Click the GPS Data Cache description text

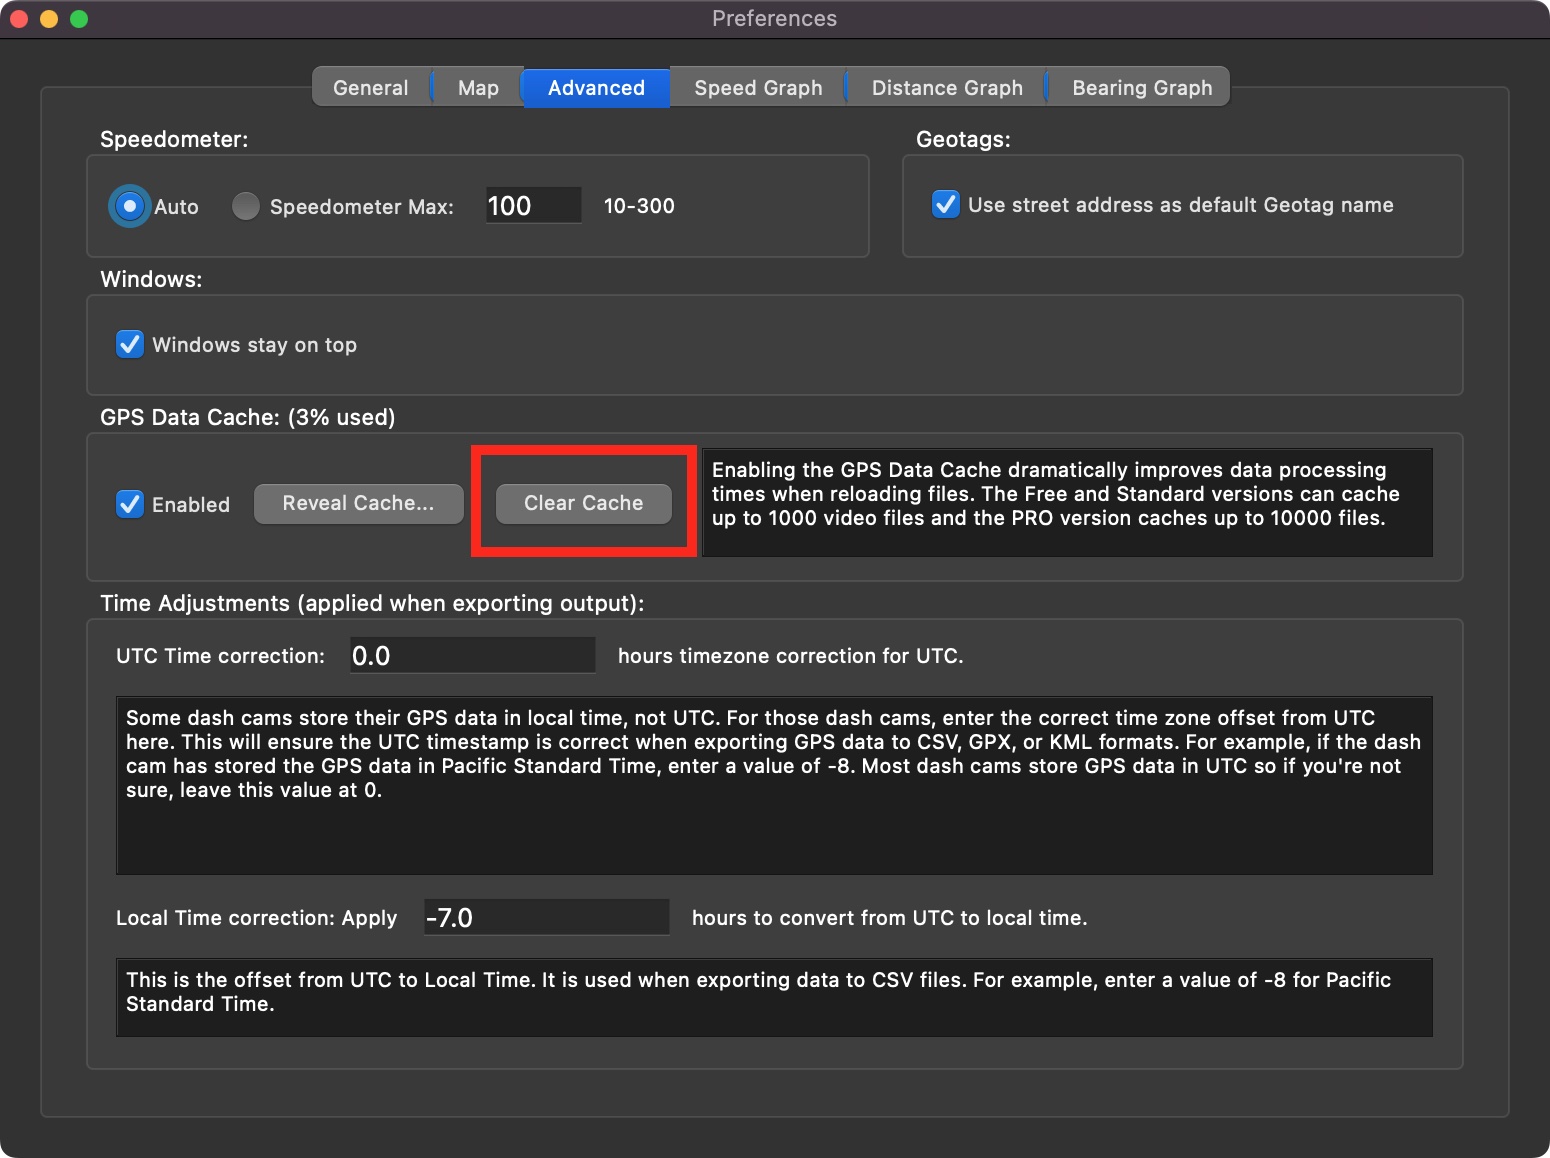(x=1067, y=502)
